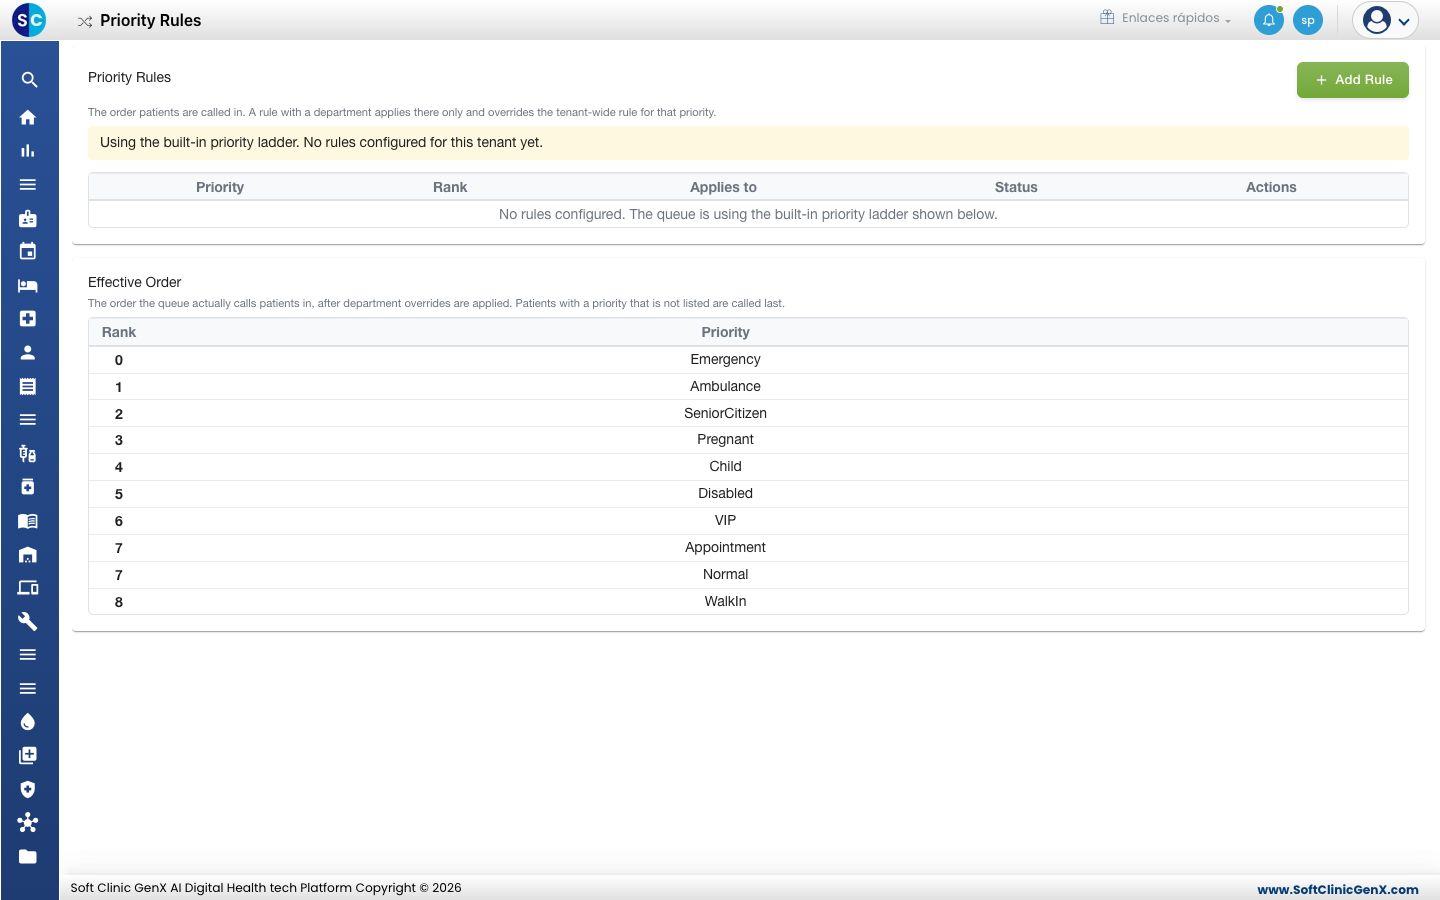Select the hub network sidebar icon
This screenshot has width=1440, height=900.
pos(28,823)
